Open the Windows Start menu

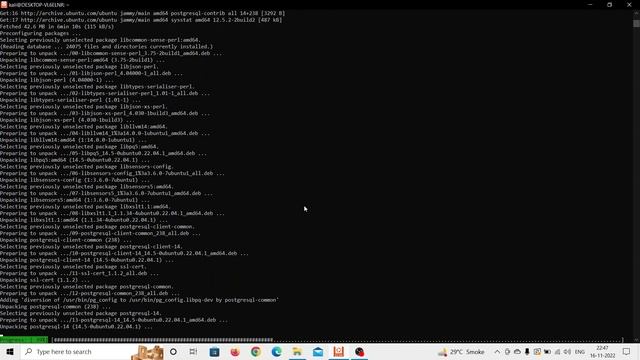(10, 351)
